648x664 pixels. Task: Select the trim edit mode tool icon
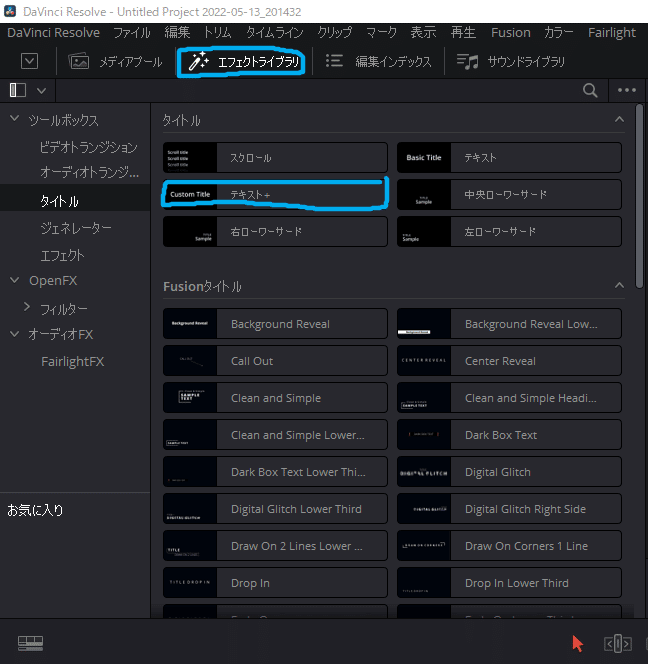coord(618,643)
